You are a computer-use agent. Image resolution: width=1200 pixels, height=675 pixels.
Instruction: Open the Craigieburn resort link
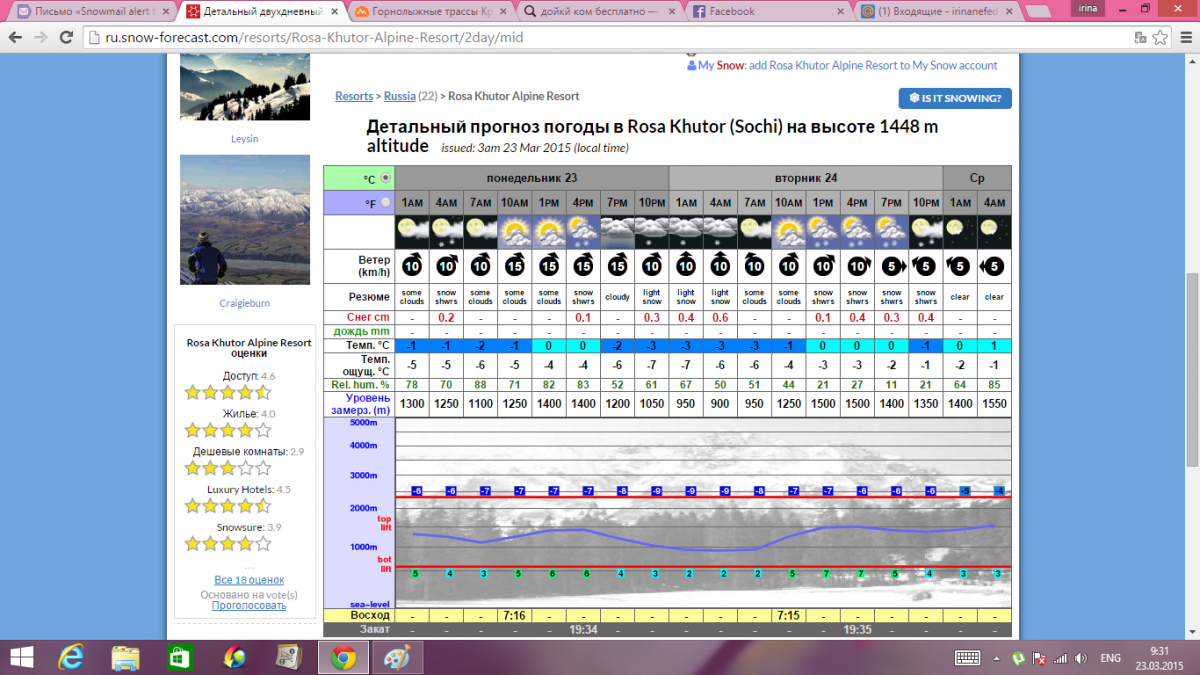coord(245,303)
